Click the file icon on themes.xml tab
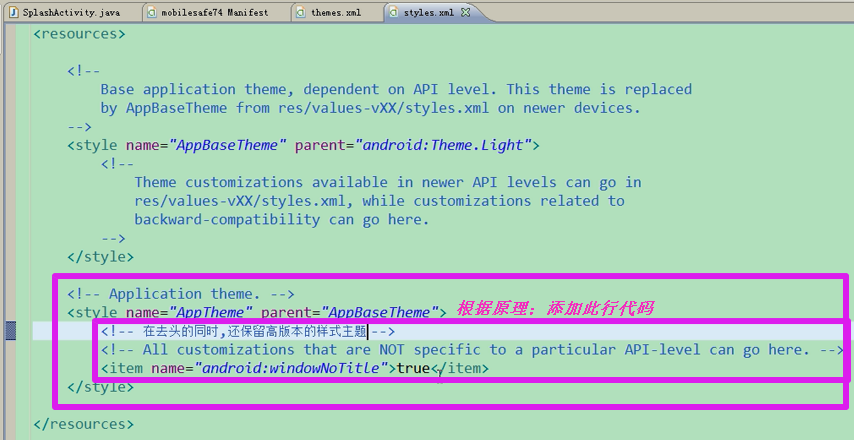The width and height of the screenshot is (854, 440). [x=301, y=12]
